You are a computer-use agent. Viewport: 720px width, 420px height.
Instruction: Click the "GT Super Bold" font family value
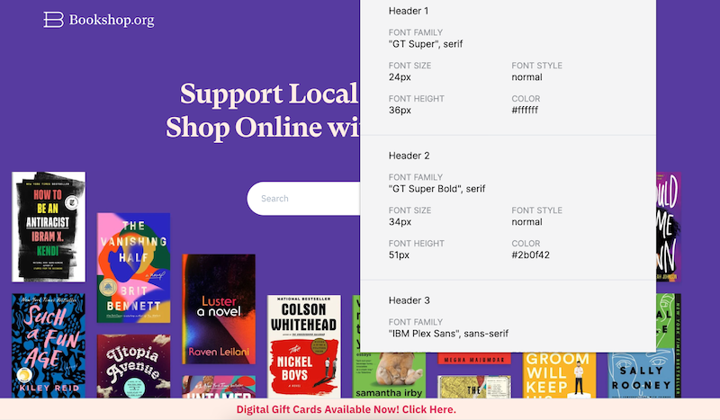437,189
